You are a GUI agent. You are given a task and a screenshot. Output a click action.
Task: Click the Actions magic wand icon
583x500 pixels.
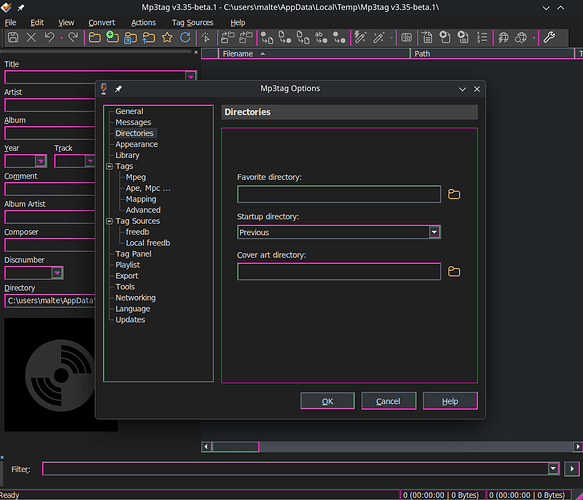click(360, 38)
